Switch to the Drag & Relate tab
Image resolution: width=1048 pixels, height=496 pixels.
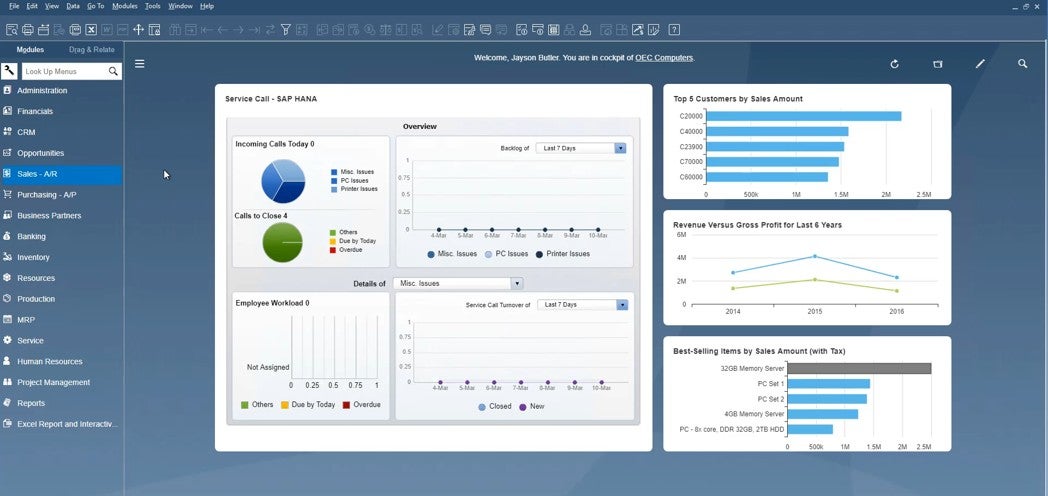(x=91, y=49)
